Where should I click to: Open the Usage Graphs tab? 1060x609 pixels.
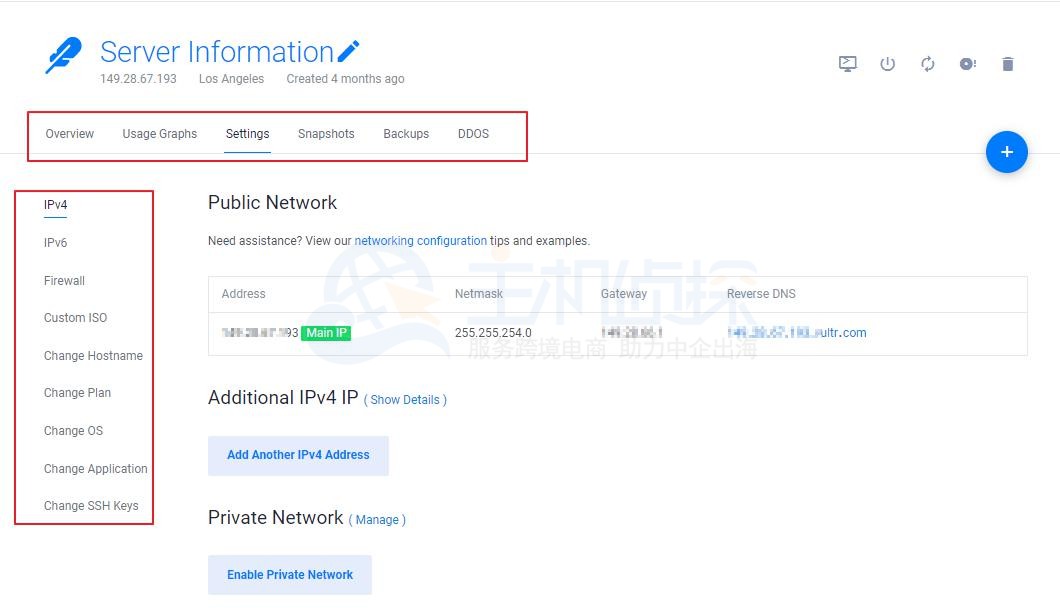(160, 134)
